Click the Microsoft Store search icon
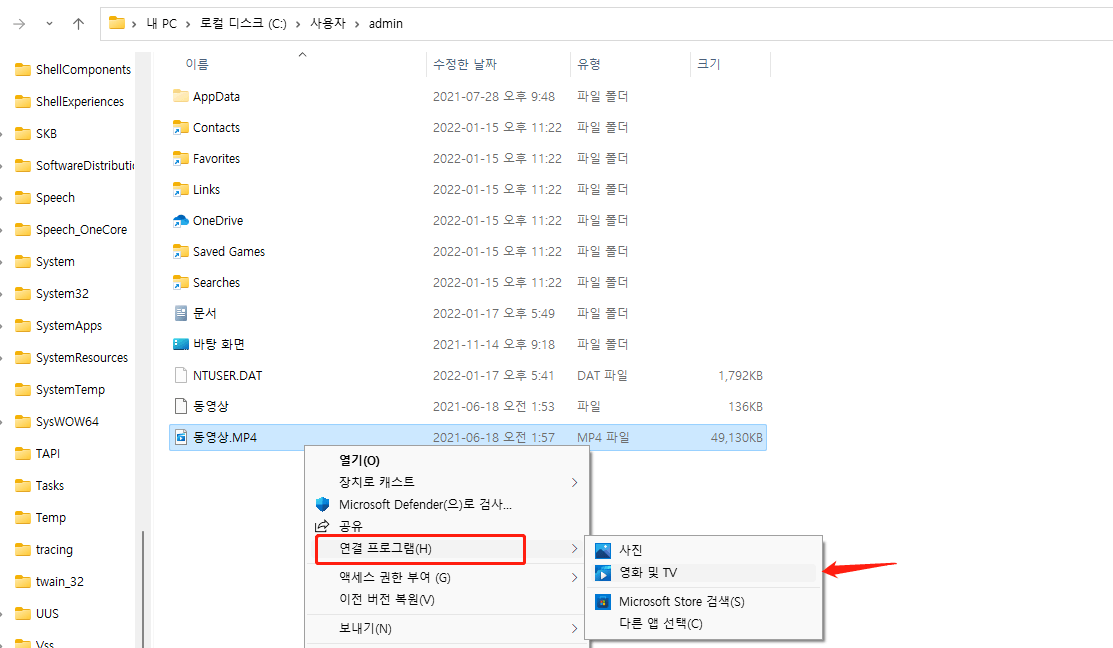Image resolution: width=1113 pixels, height=648 pixels. [604, 601]
